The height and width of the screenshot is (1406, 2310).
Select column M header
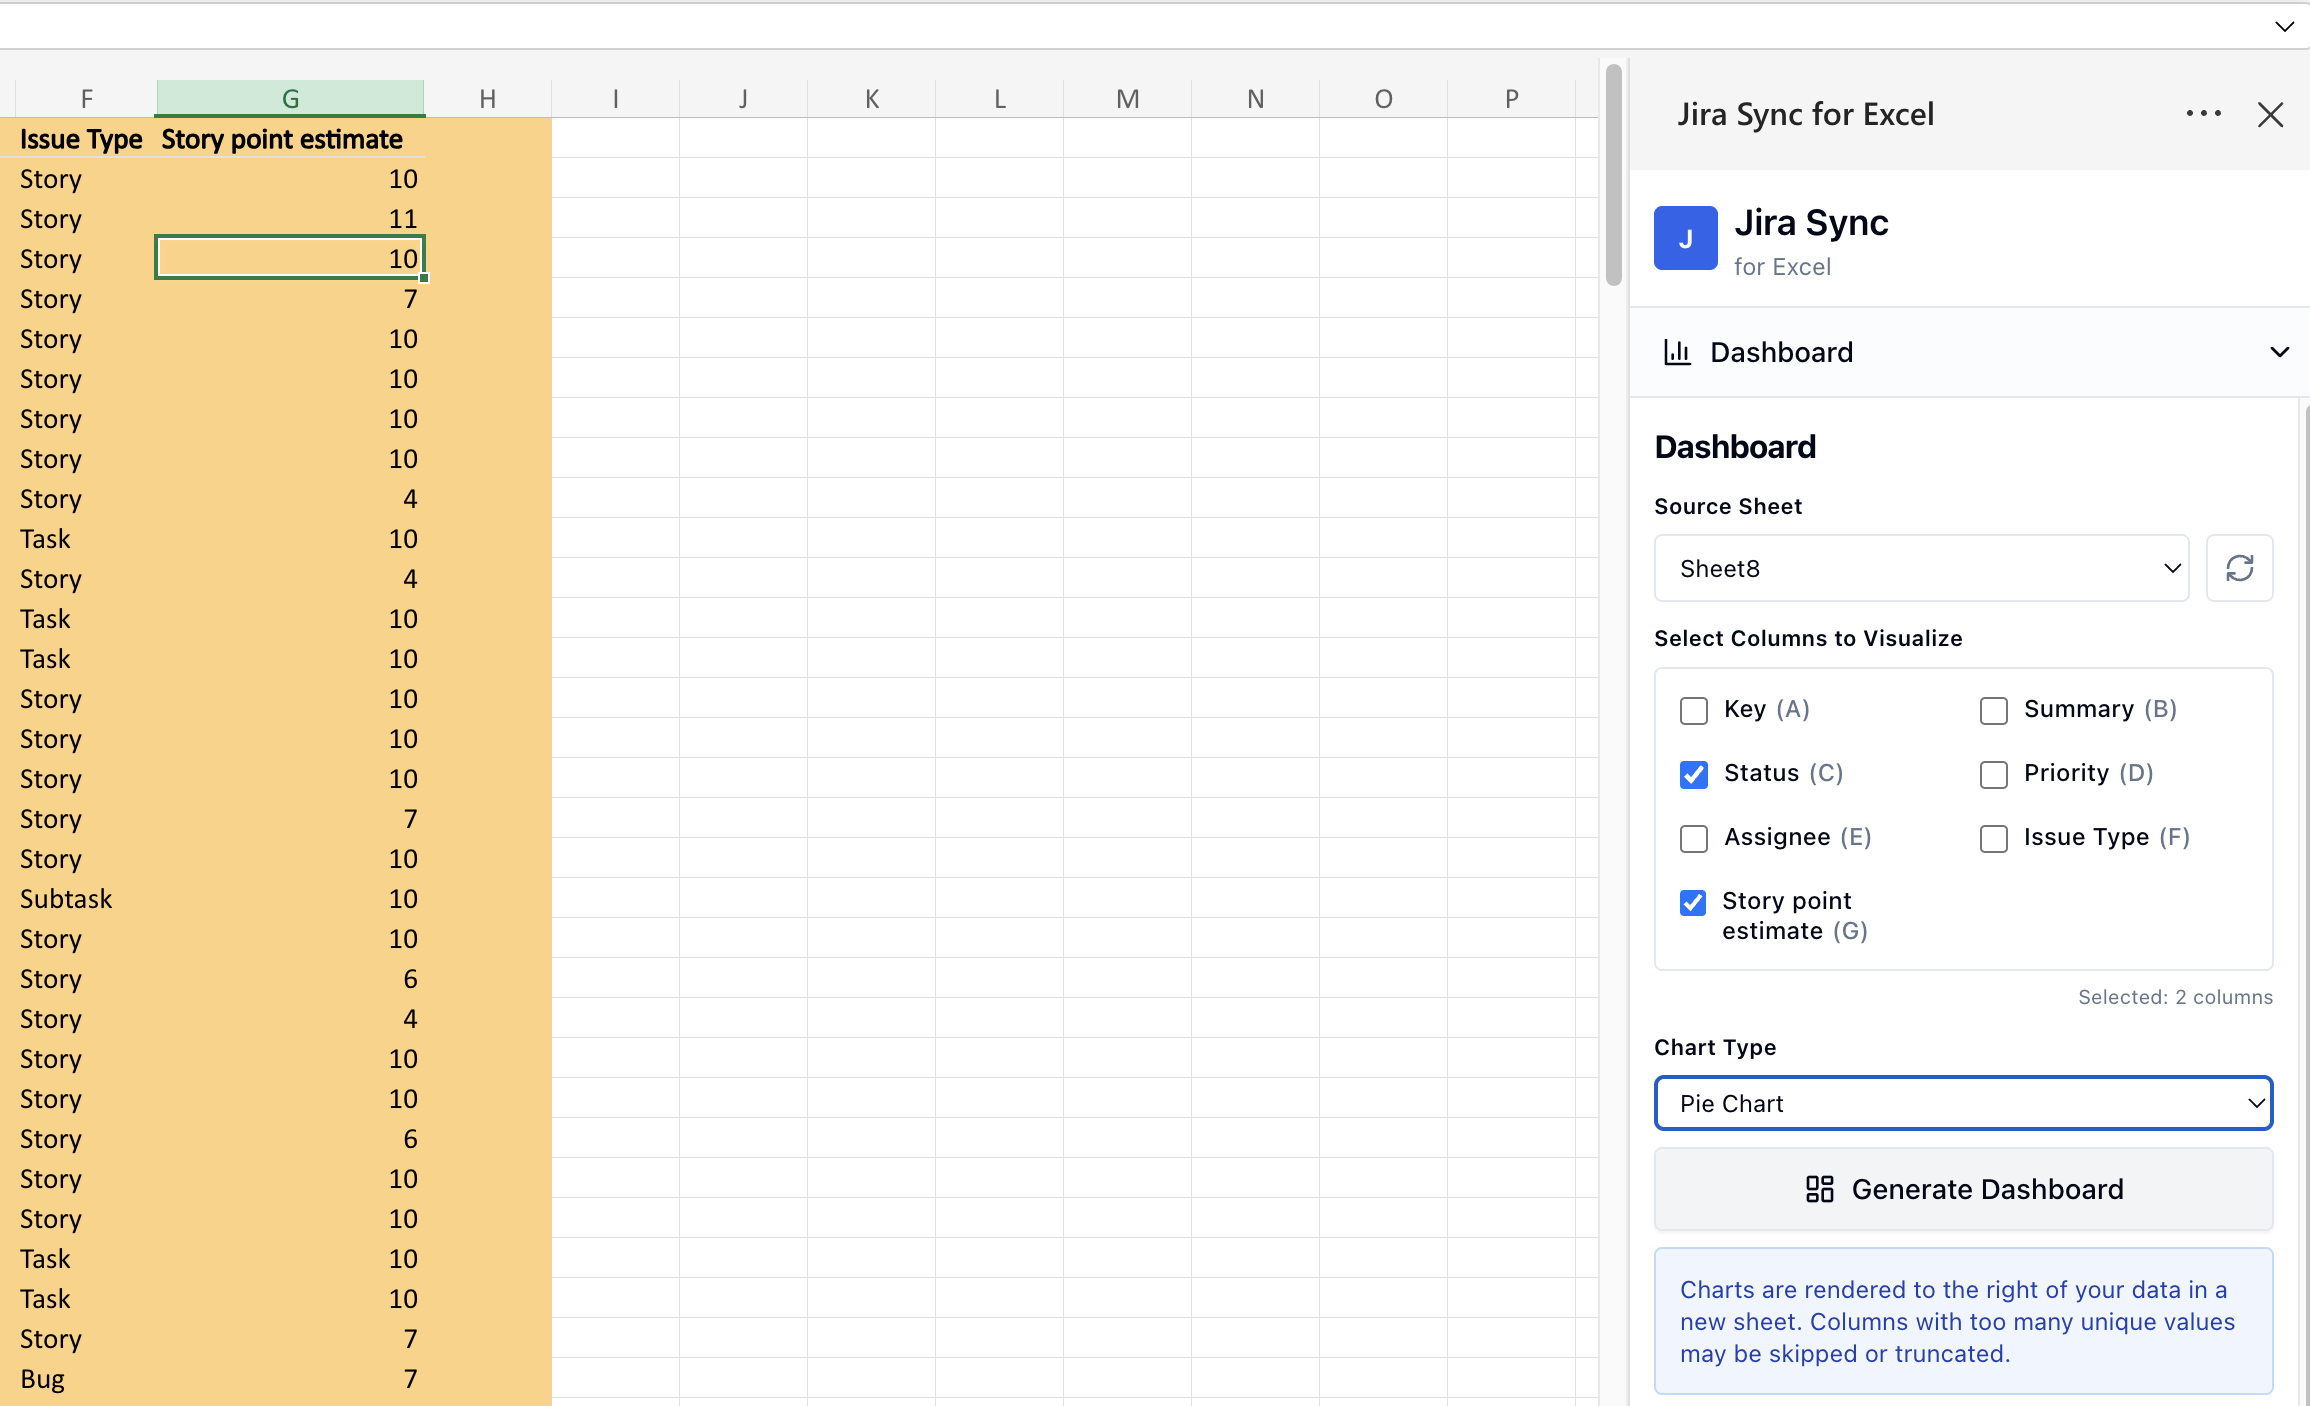[1127, 99]
